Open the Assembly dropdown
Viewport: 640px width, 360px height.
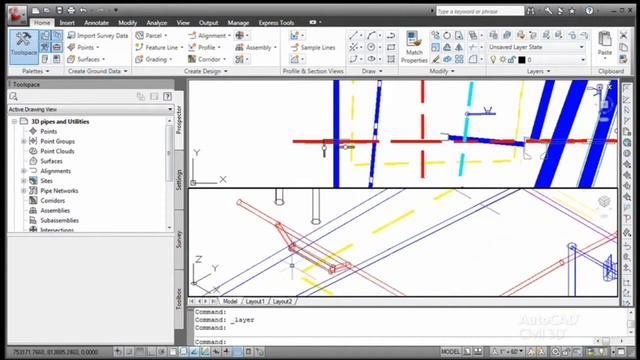coord(256,47)
